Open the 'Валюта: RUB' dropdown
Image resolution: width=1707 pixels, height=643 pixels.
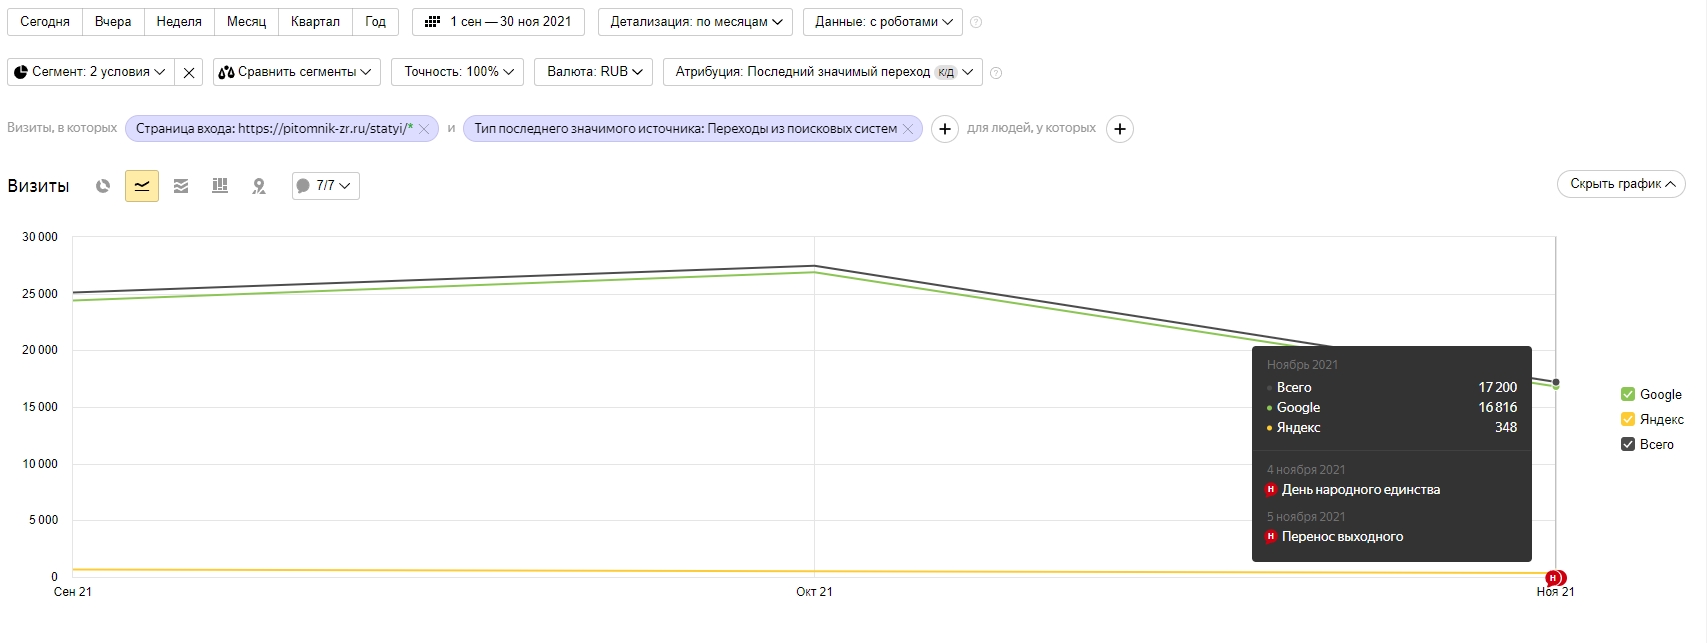click(594, 72)
